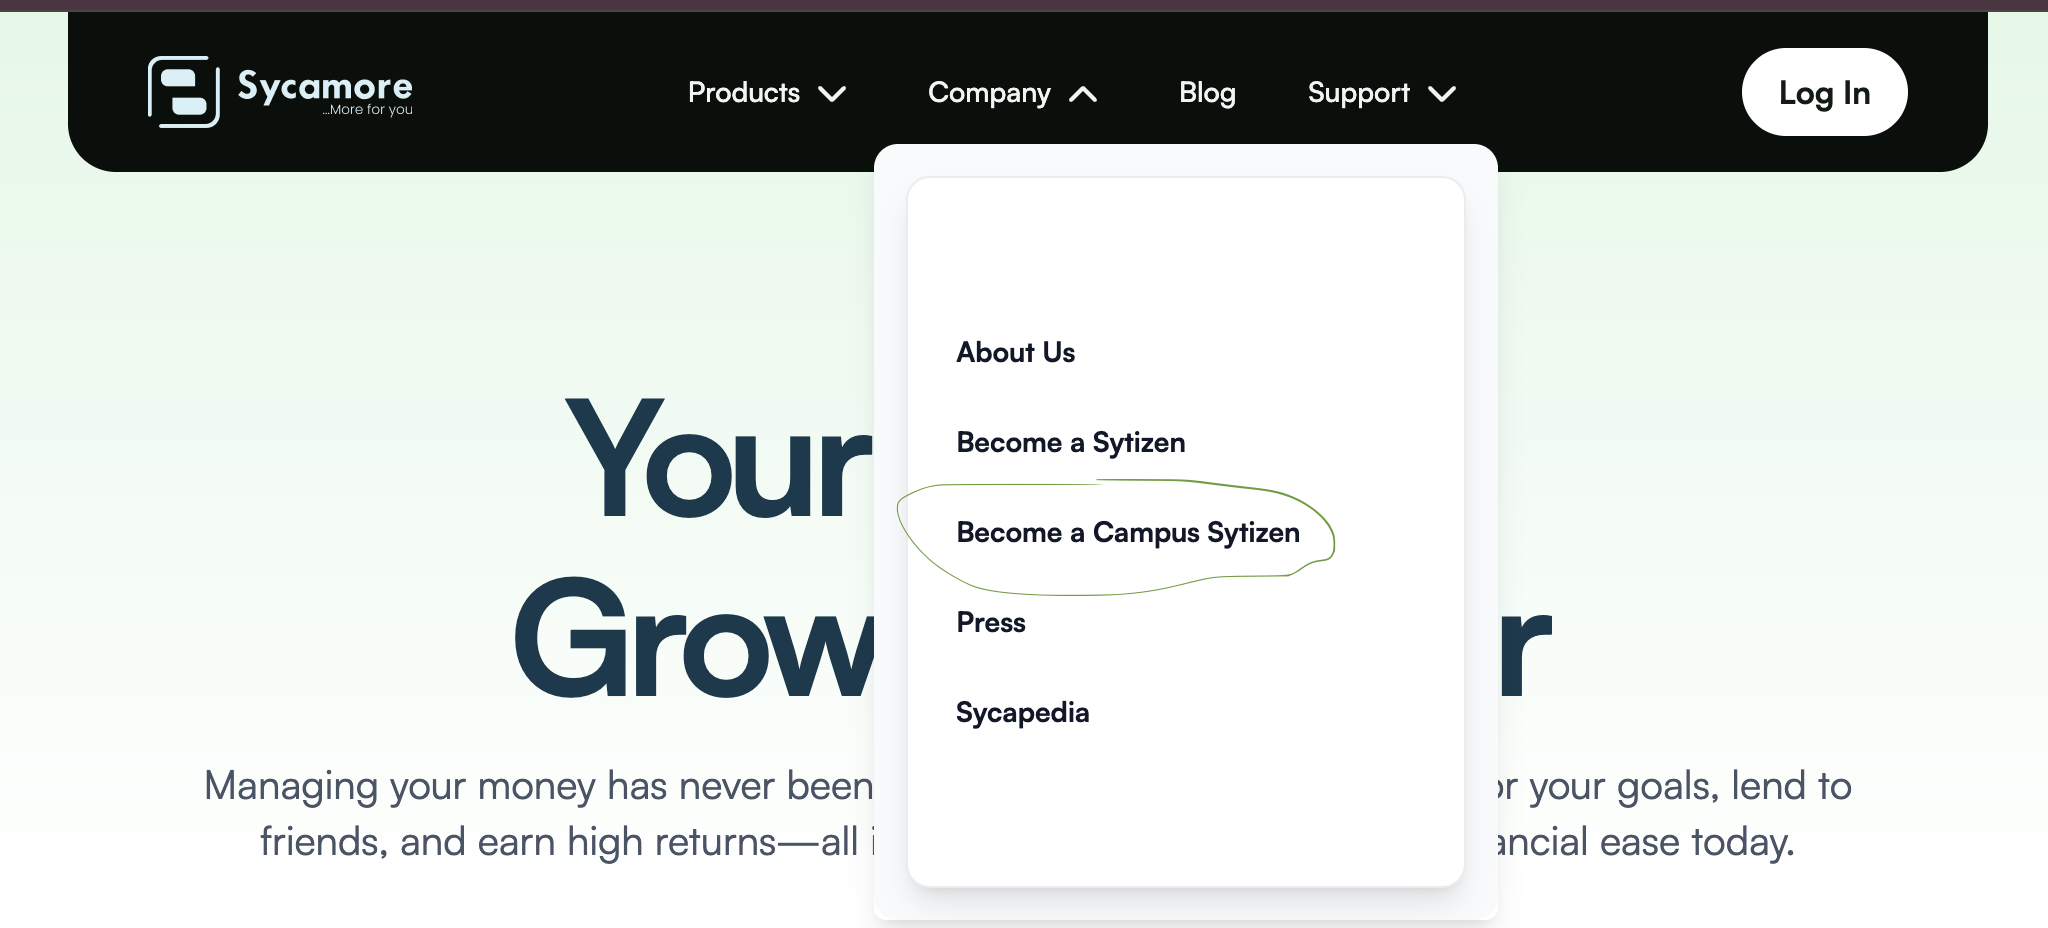
Task: Expand the Products dropdown chevron
Action: pos(832,94)
